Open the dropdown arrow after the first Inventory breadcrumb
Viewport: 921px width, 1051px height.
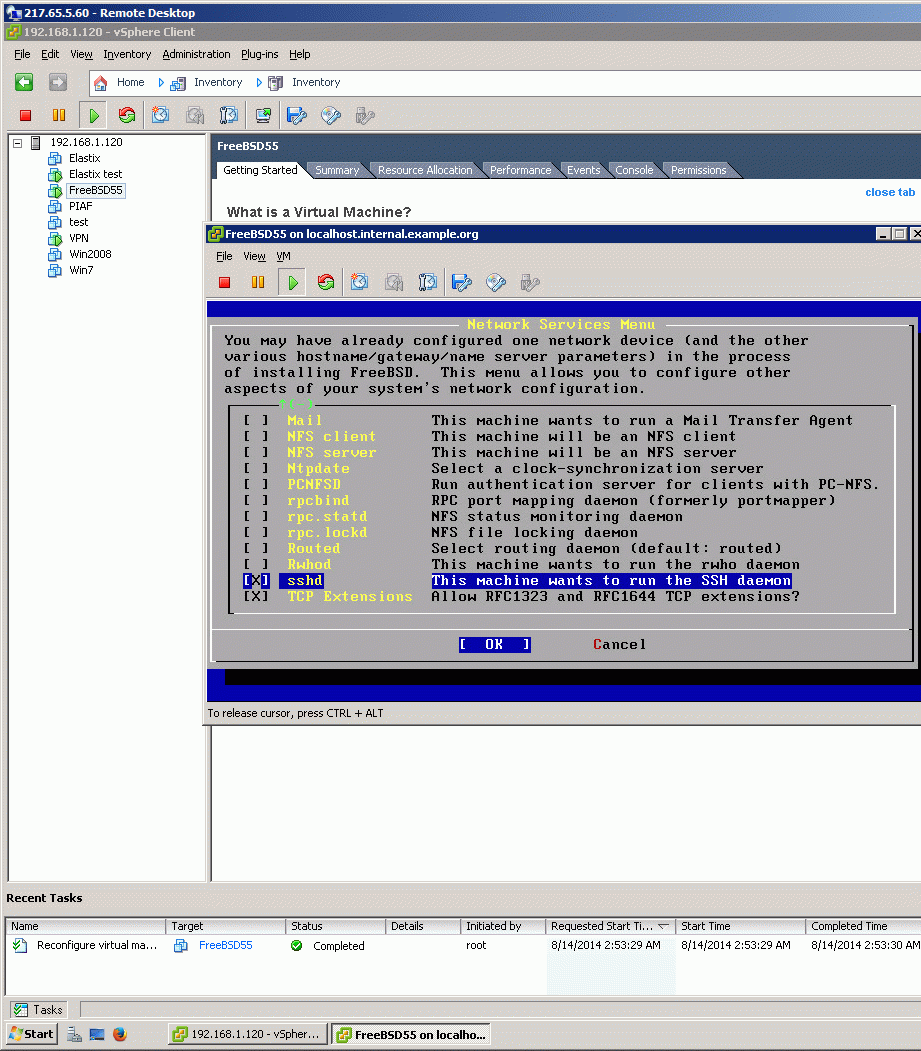[x=259, y=82]
